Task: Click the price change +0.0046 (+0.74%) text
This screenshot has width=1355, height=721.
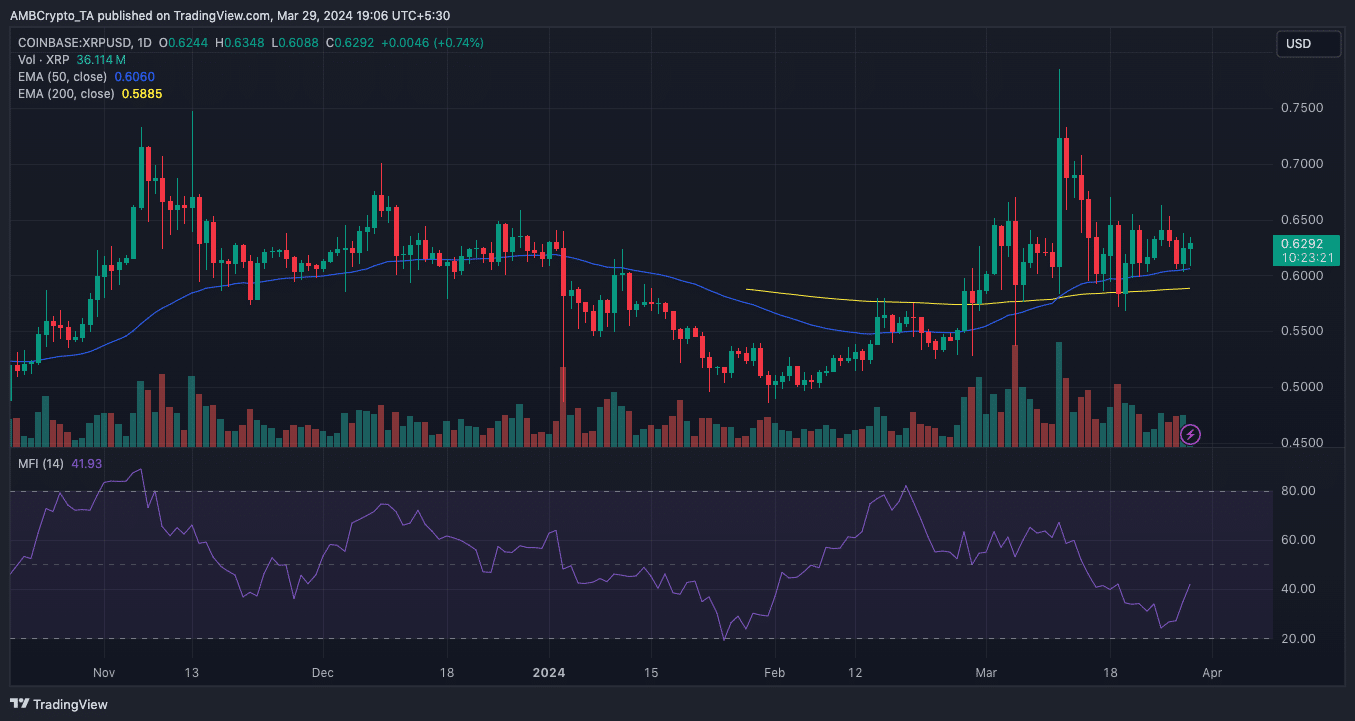Action: pyautogui.click(x=433, y=43)
